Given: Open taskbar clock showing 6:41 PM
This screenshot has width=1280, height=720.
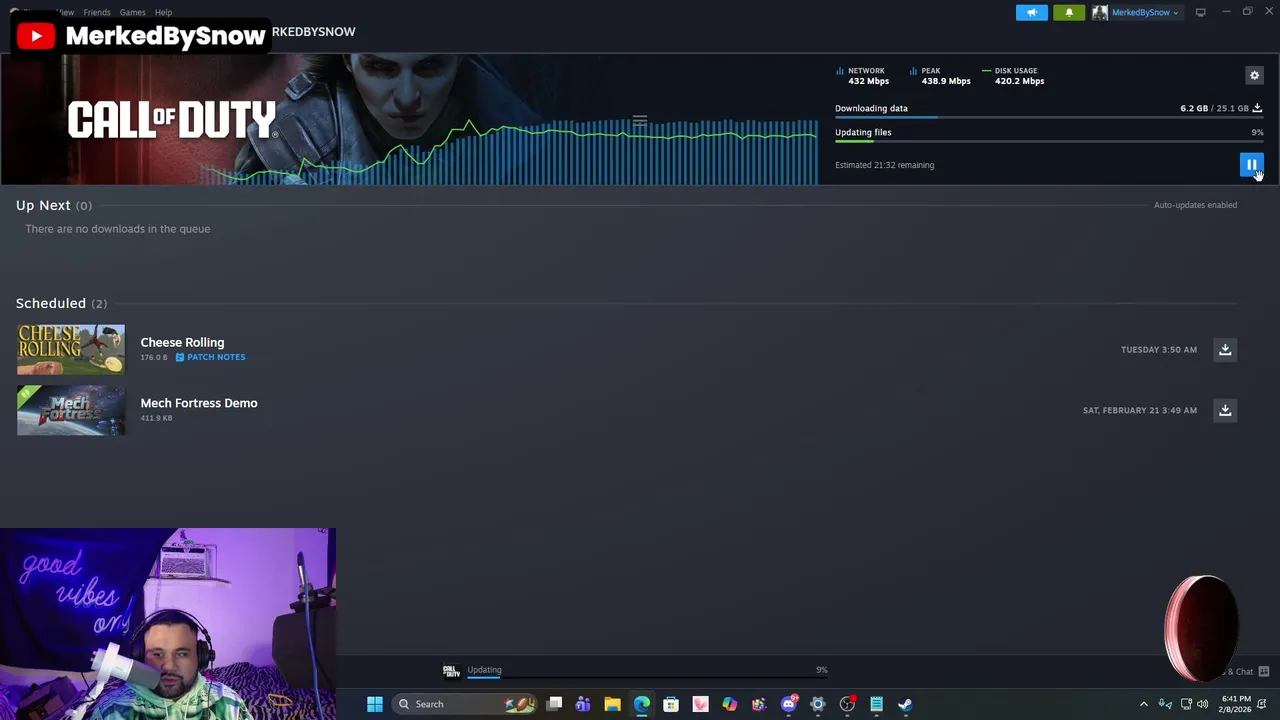Looking at the screenshot, I should [x=1236, y=704].
